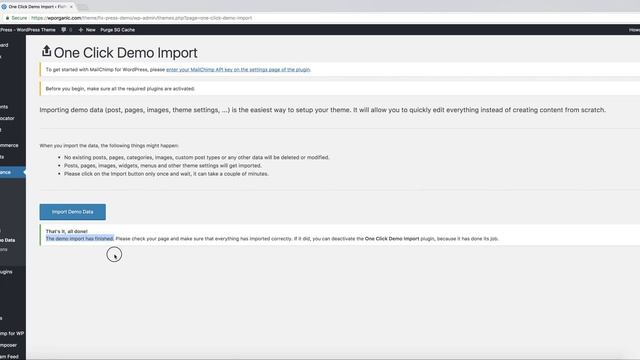
Task: Click the bullet about no existing posts deleted
Action: tap(197, 157)
